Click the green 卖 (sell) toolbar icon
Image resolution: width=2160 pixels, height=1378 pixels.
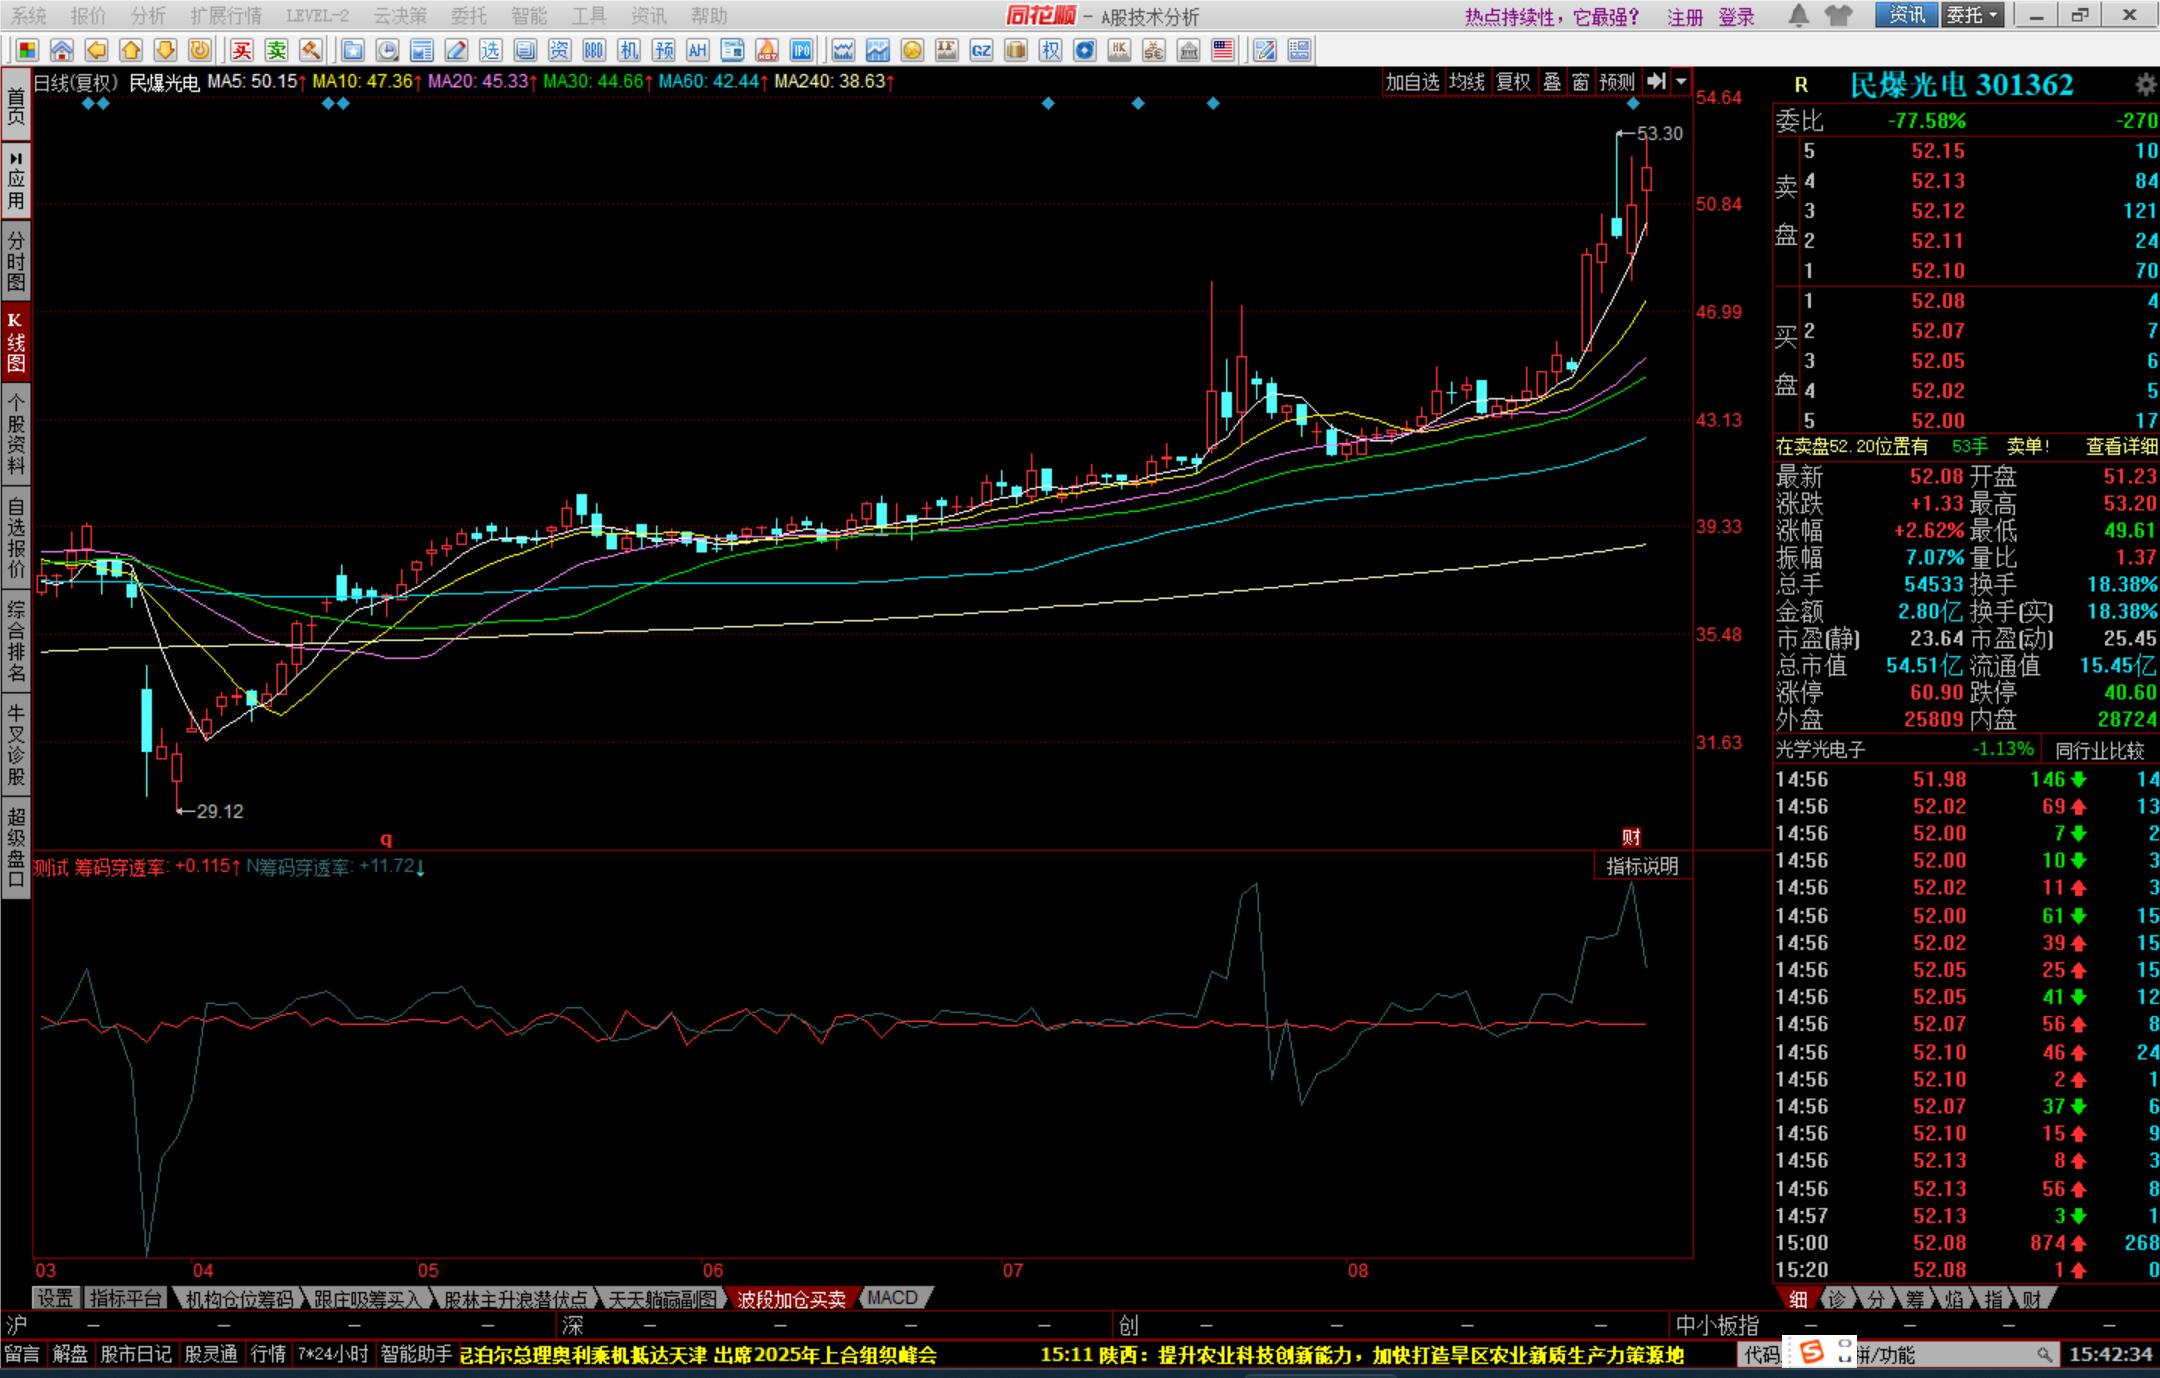[x=277, y=50]
